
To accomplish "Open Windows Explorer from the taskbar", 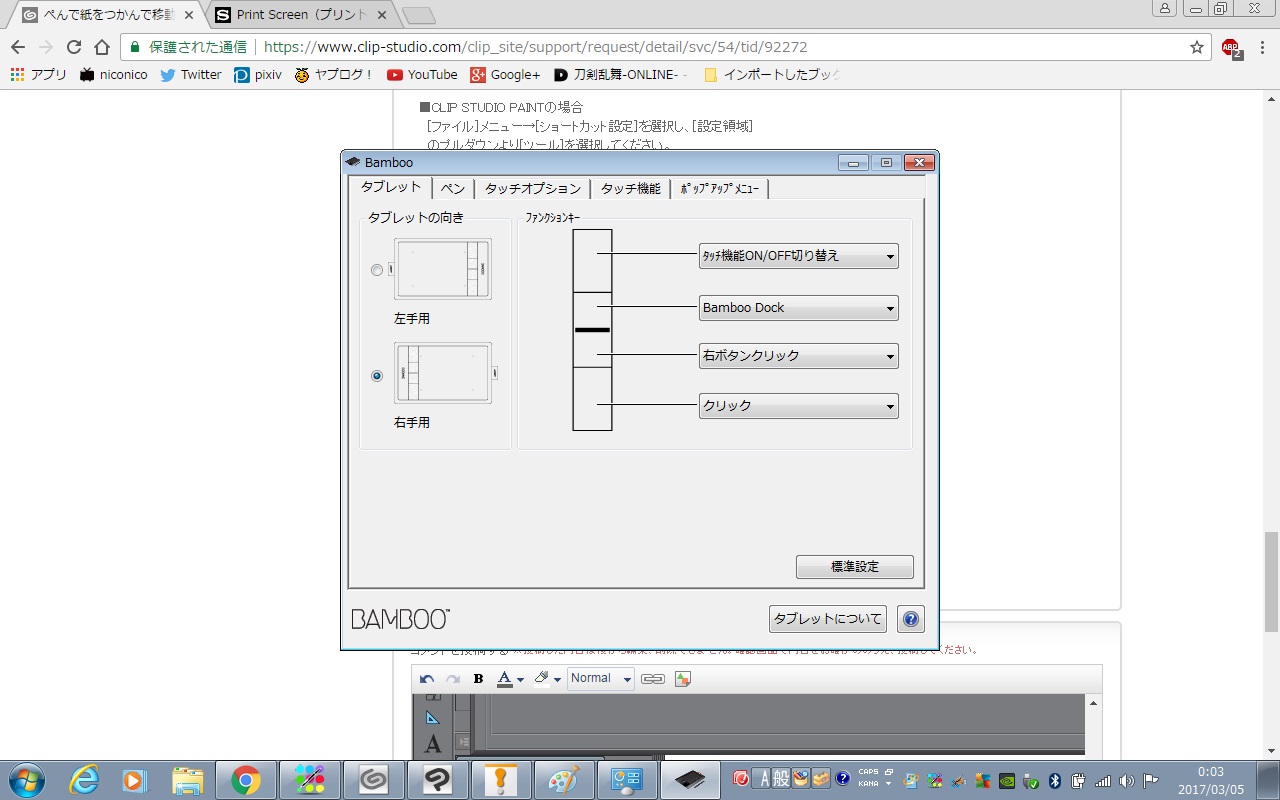I will pyautogui.click(x=188, y=780).
